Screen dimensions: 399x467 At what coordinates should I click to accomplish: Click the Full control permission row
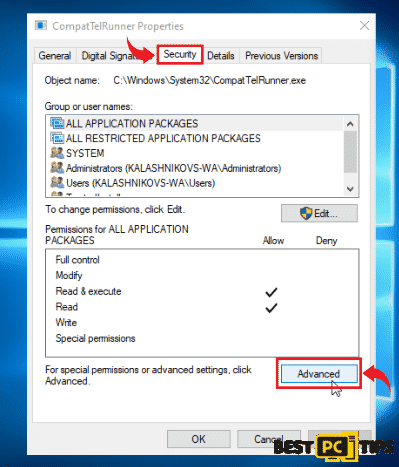point(202,260)
